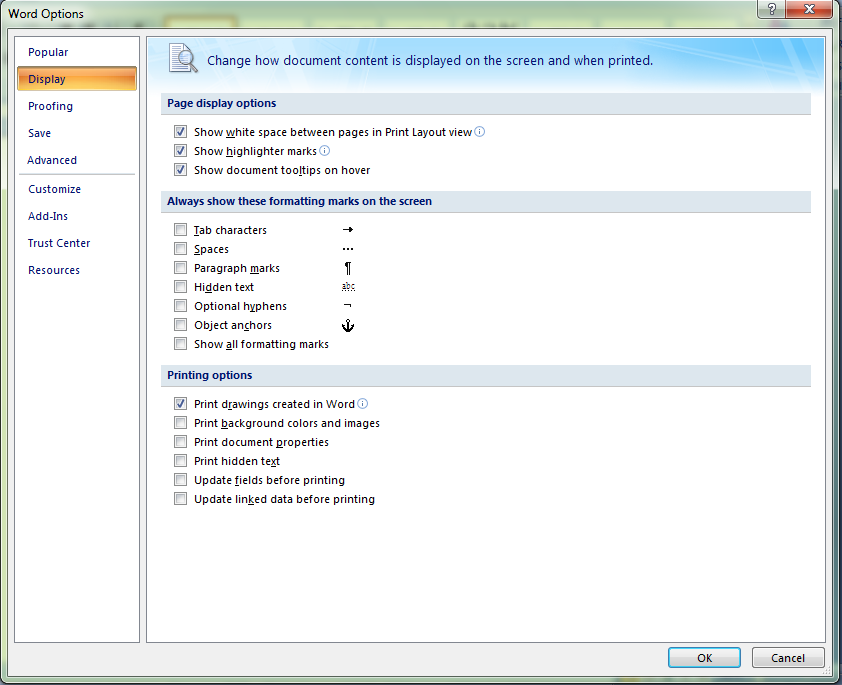Click info icon after Print drawings option
The width and height of the screenshot is (842, 685).
point(362,404)
